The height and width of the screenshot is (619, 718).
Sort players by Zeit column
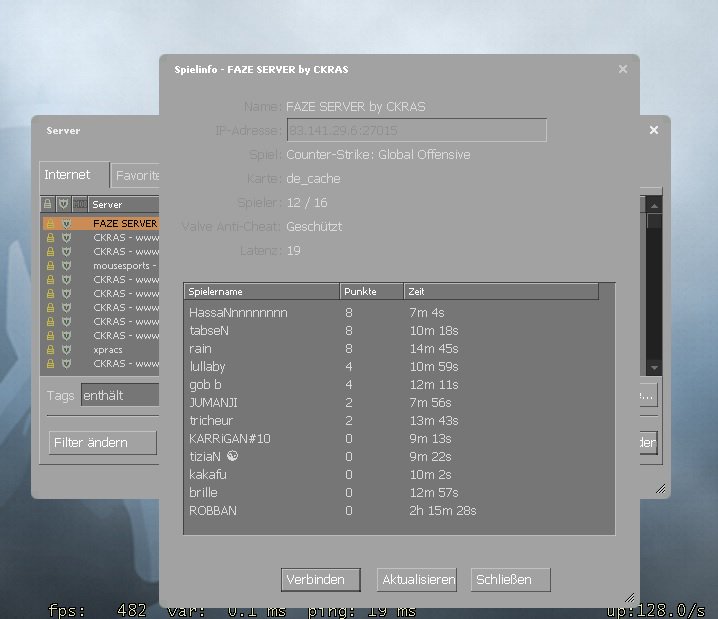pyautogui.click(x=500, y=291)
